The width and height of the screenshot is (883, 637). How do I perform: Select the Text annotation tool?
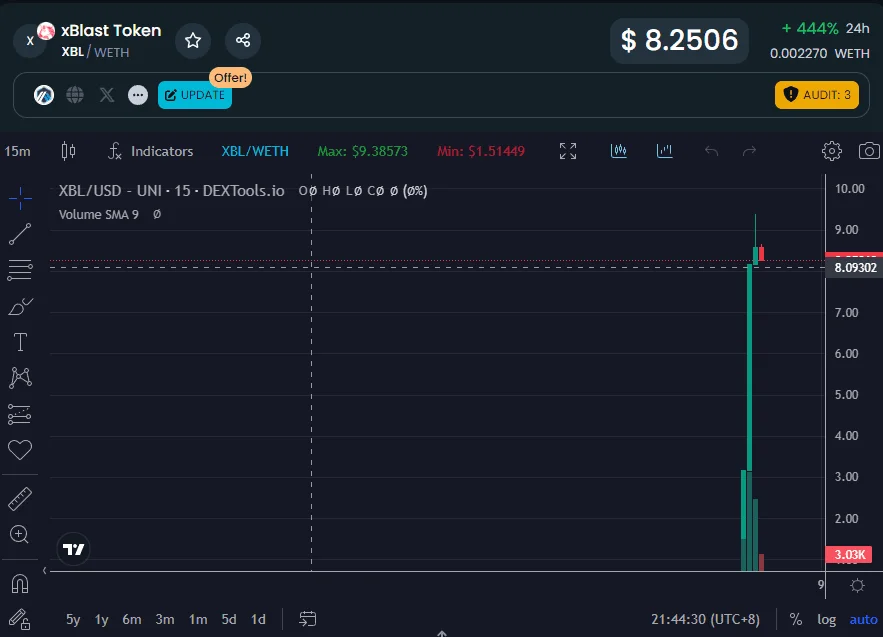[x=20, y=342]
